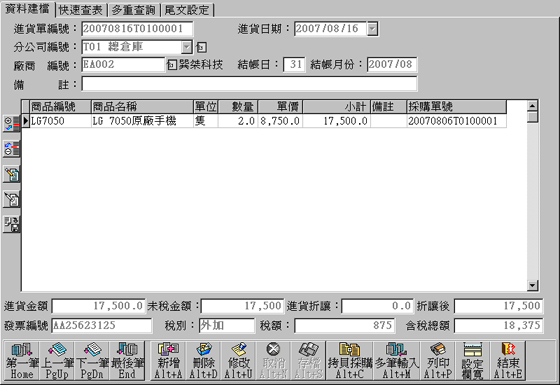The height and width of the screenshot is (385, 560).
Task: Click the 設定欄寬 column width settings button
Action: point(472,360)
